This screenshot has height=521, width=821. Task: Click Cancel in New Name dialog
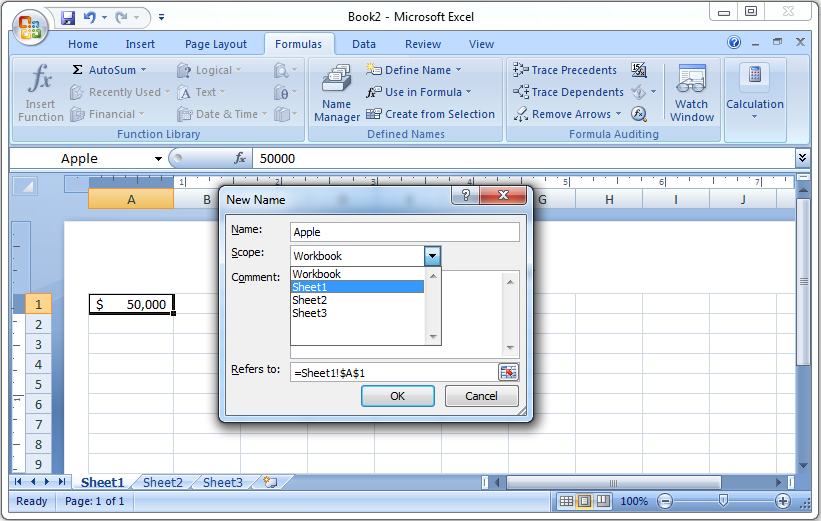click(x=481, y=396)
